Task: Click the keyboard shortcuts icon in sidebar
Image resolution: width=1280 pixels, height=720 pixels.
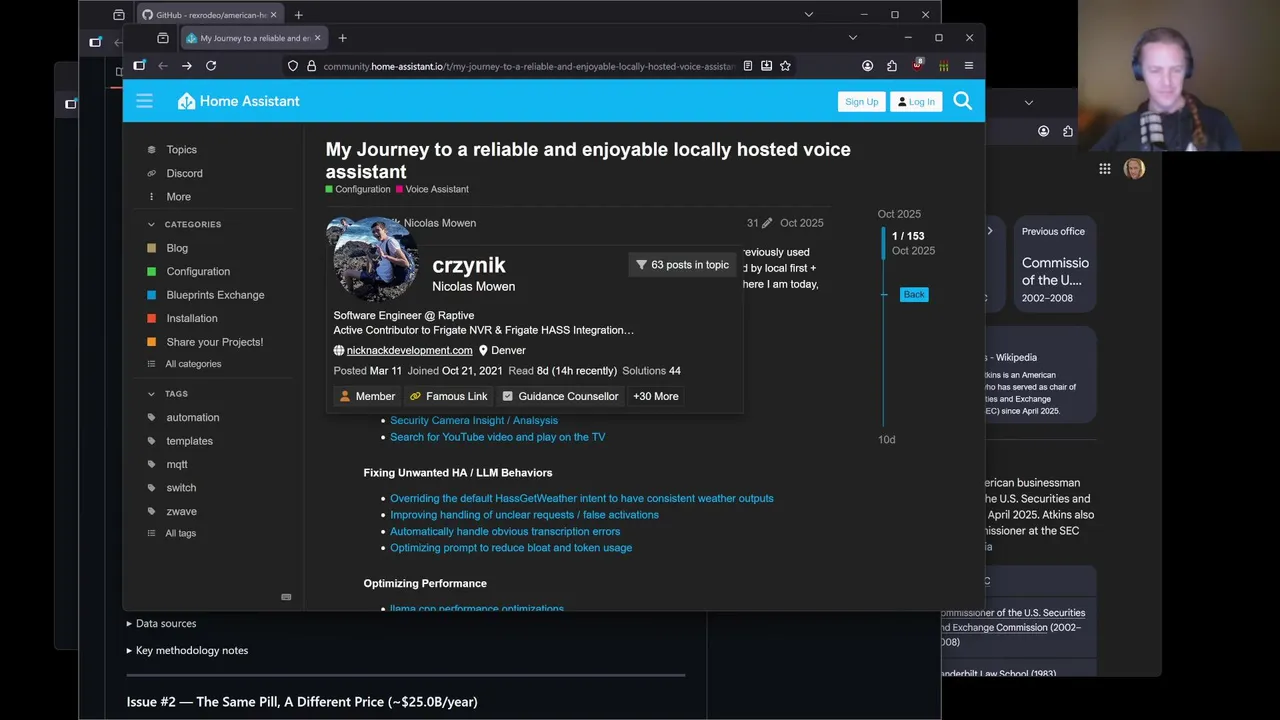Action: (x=286, y=597)
